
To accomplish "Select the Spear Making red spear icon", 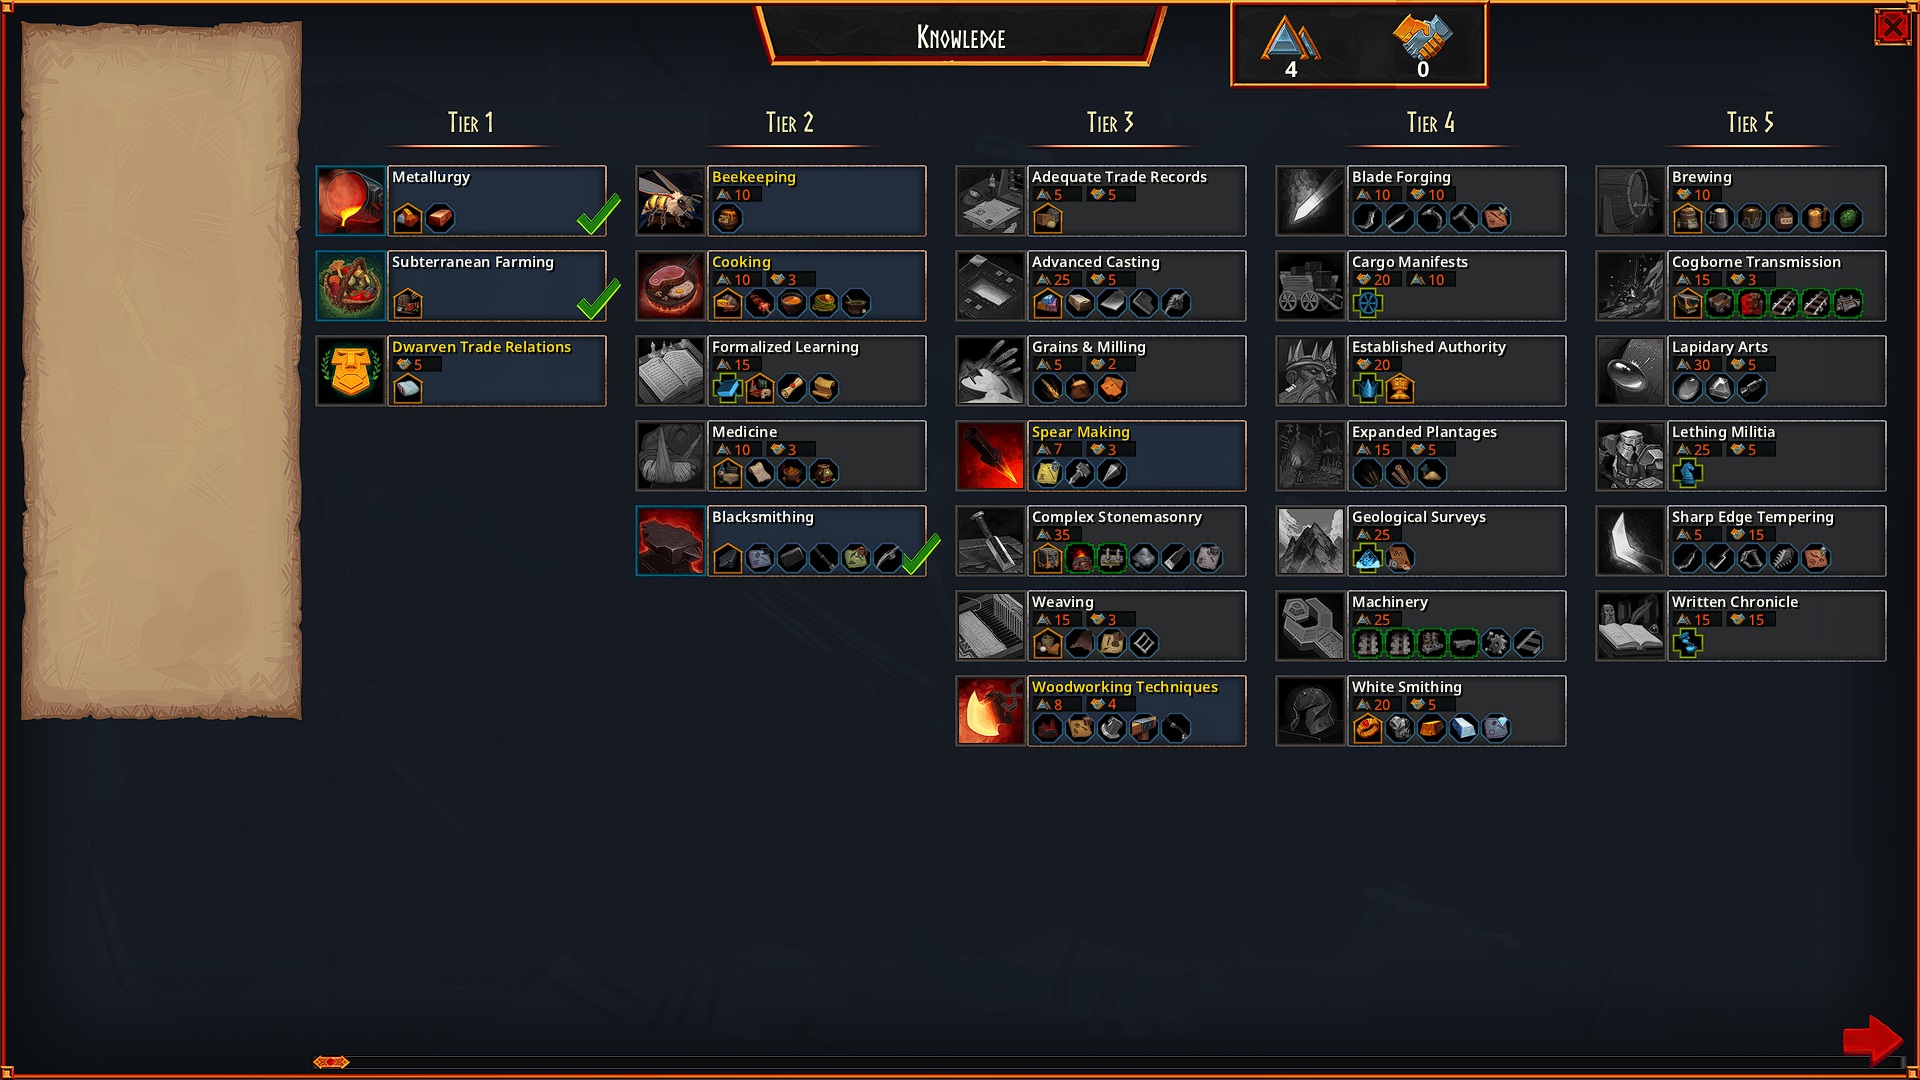I will click(991, 456).
